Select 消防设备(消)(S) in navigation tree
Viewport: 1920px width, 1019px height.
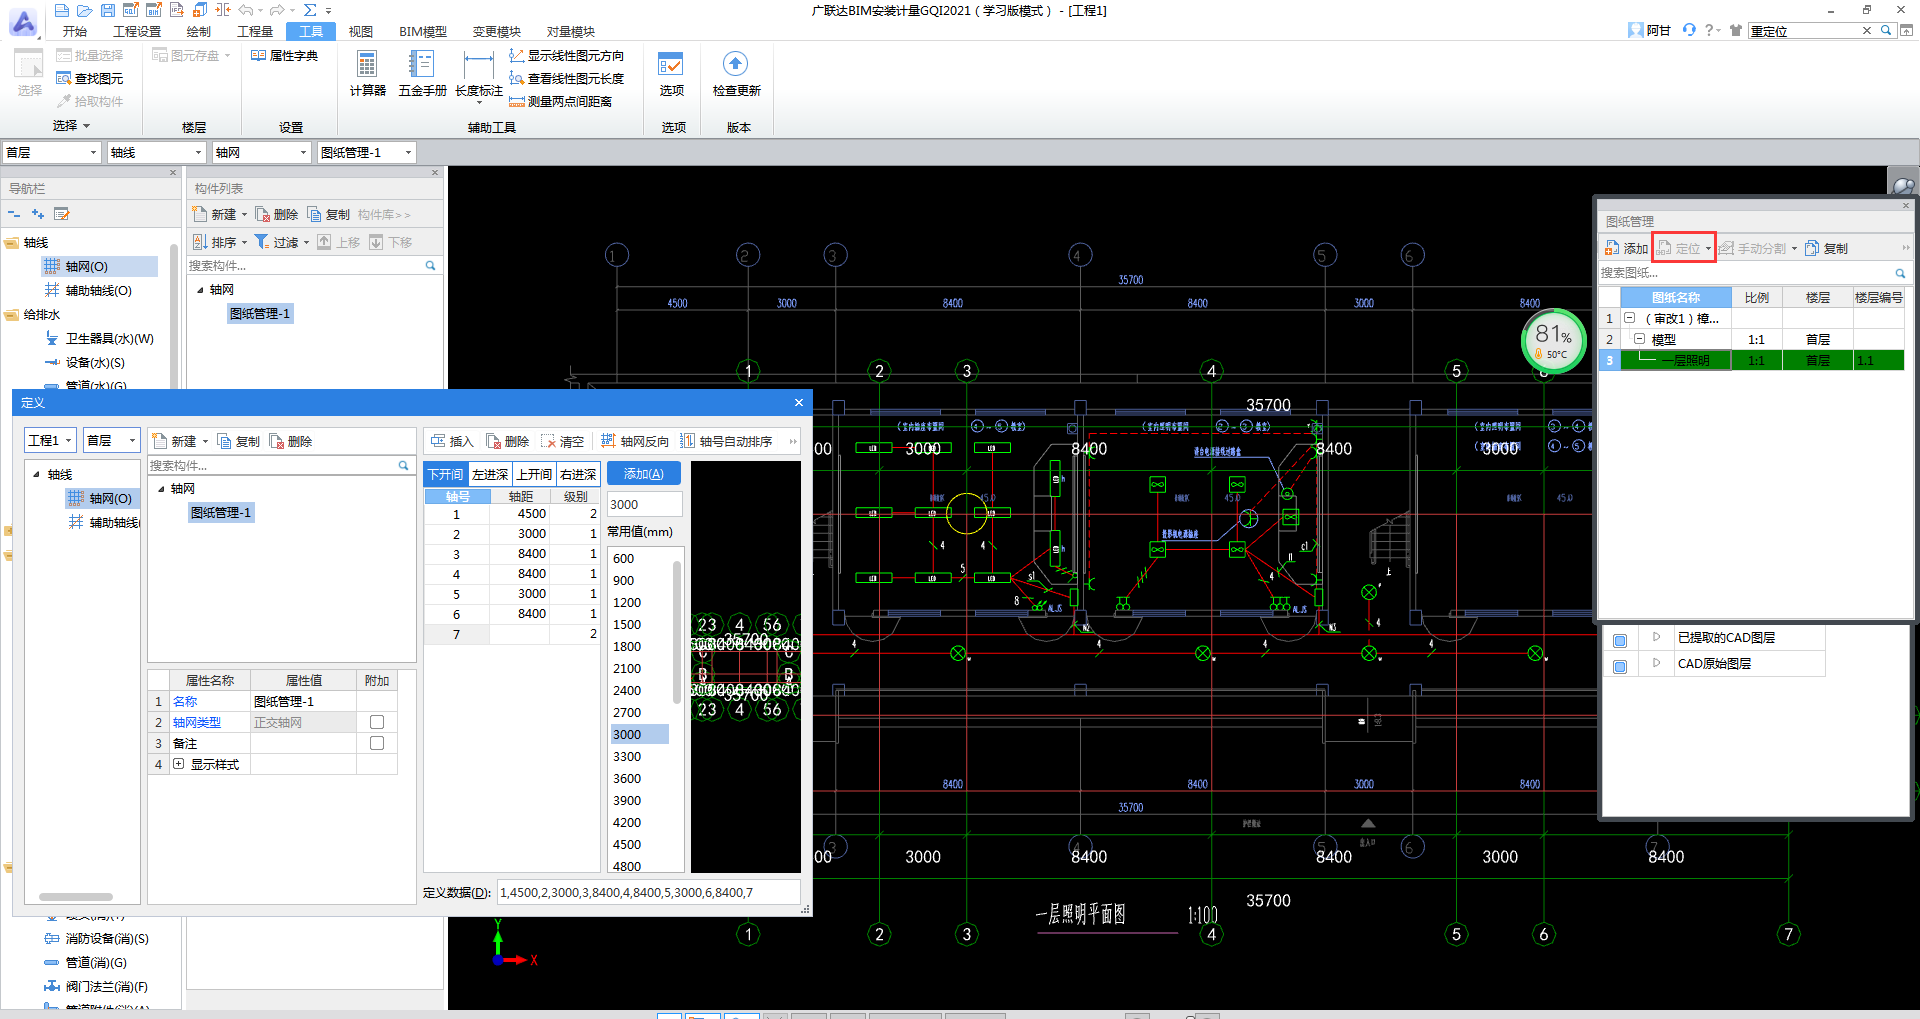[x=97, y=939]
